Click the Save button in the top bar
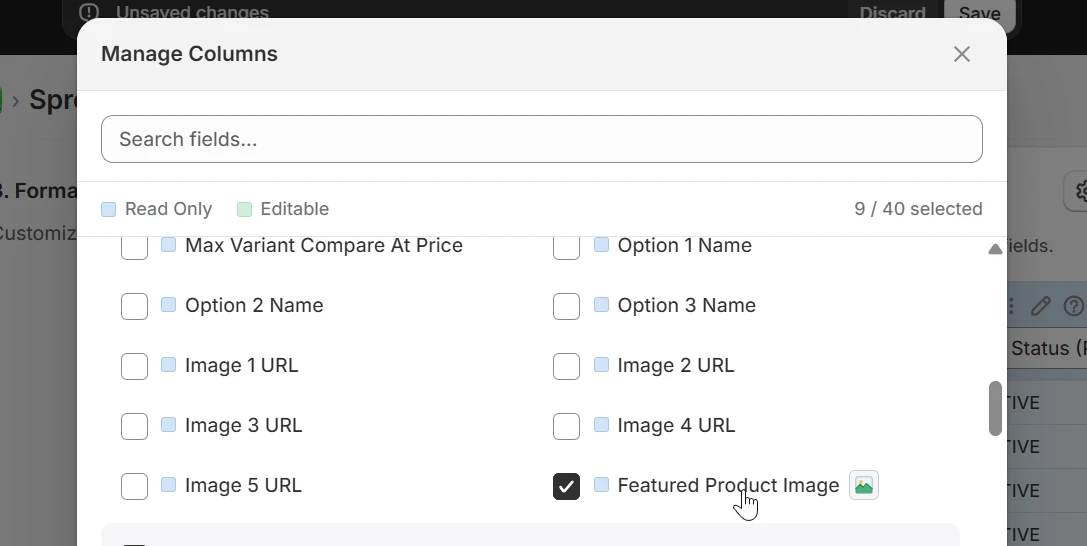Viewport: 1087px width, 546px height. click(x=979, y=14)
